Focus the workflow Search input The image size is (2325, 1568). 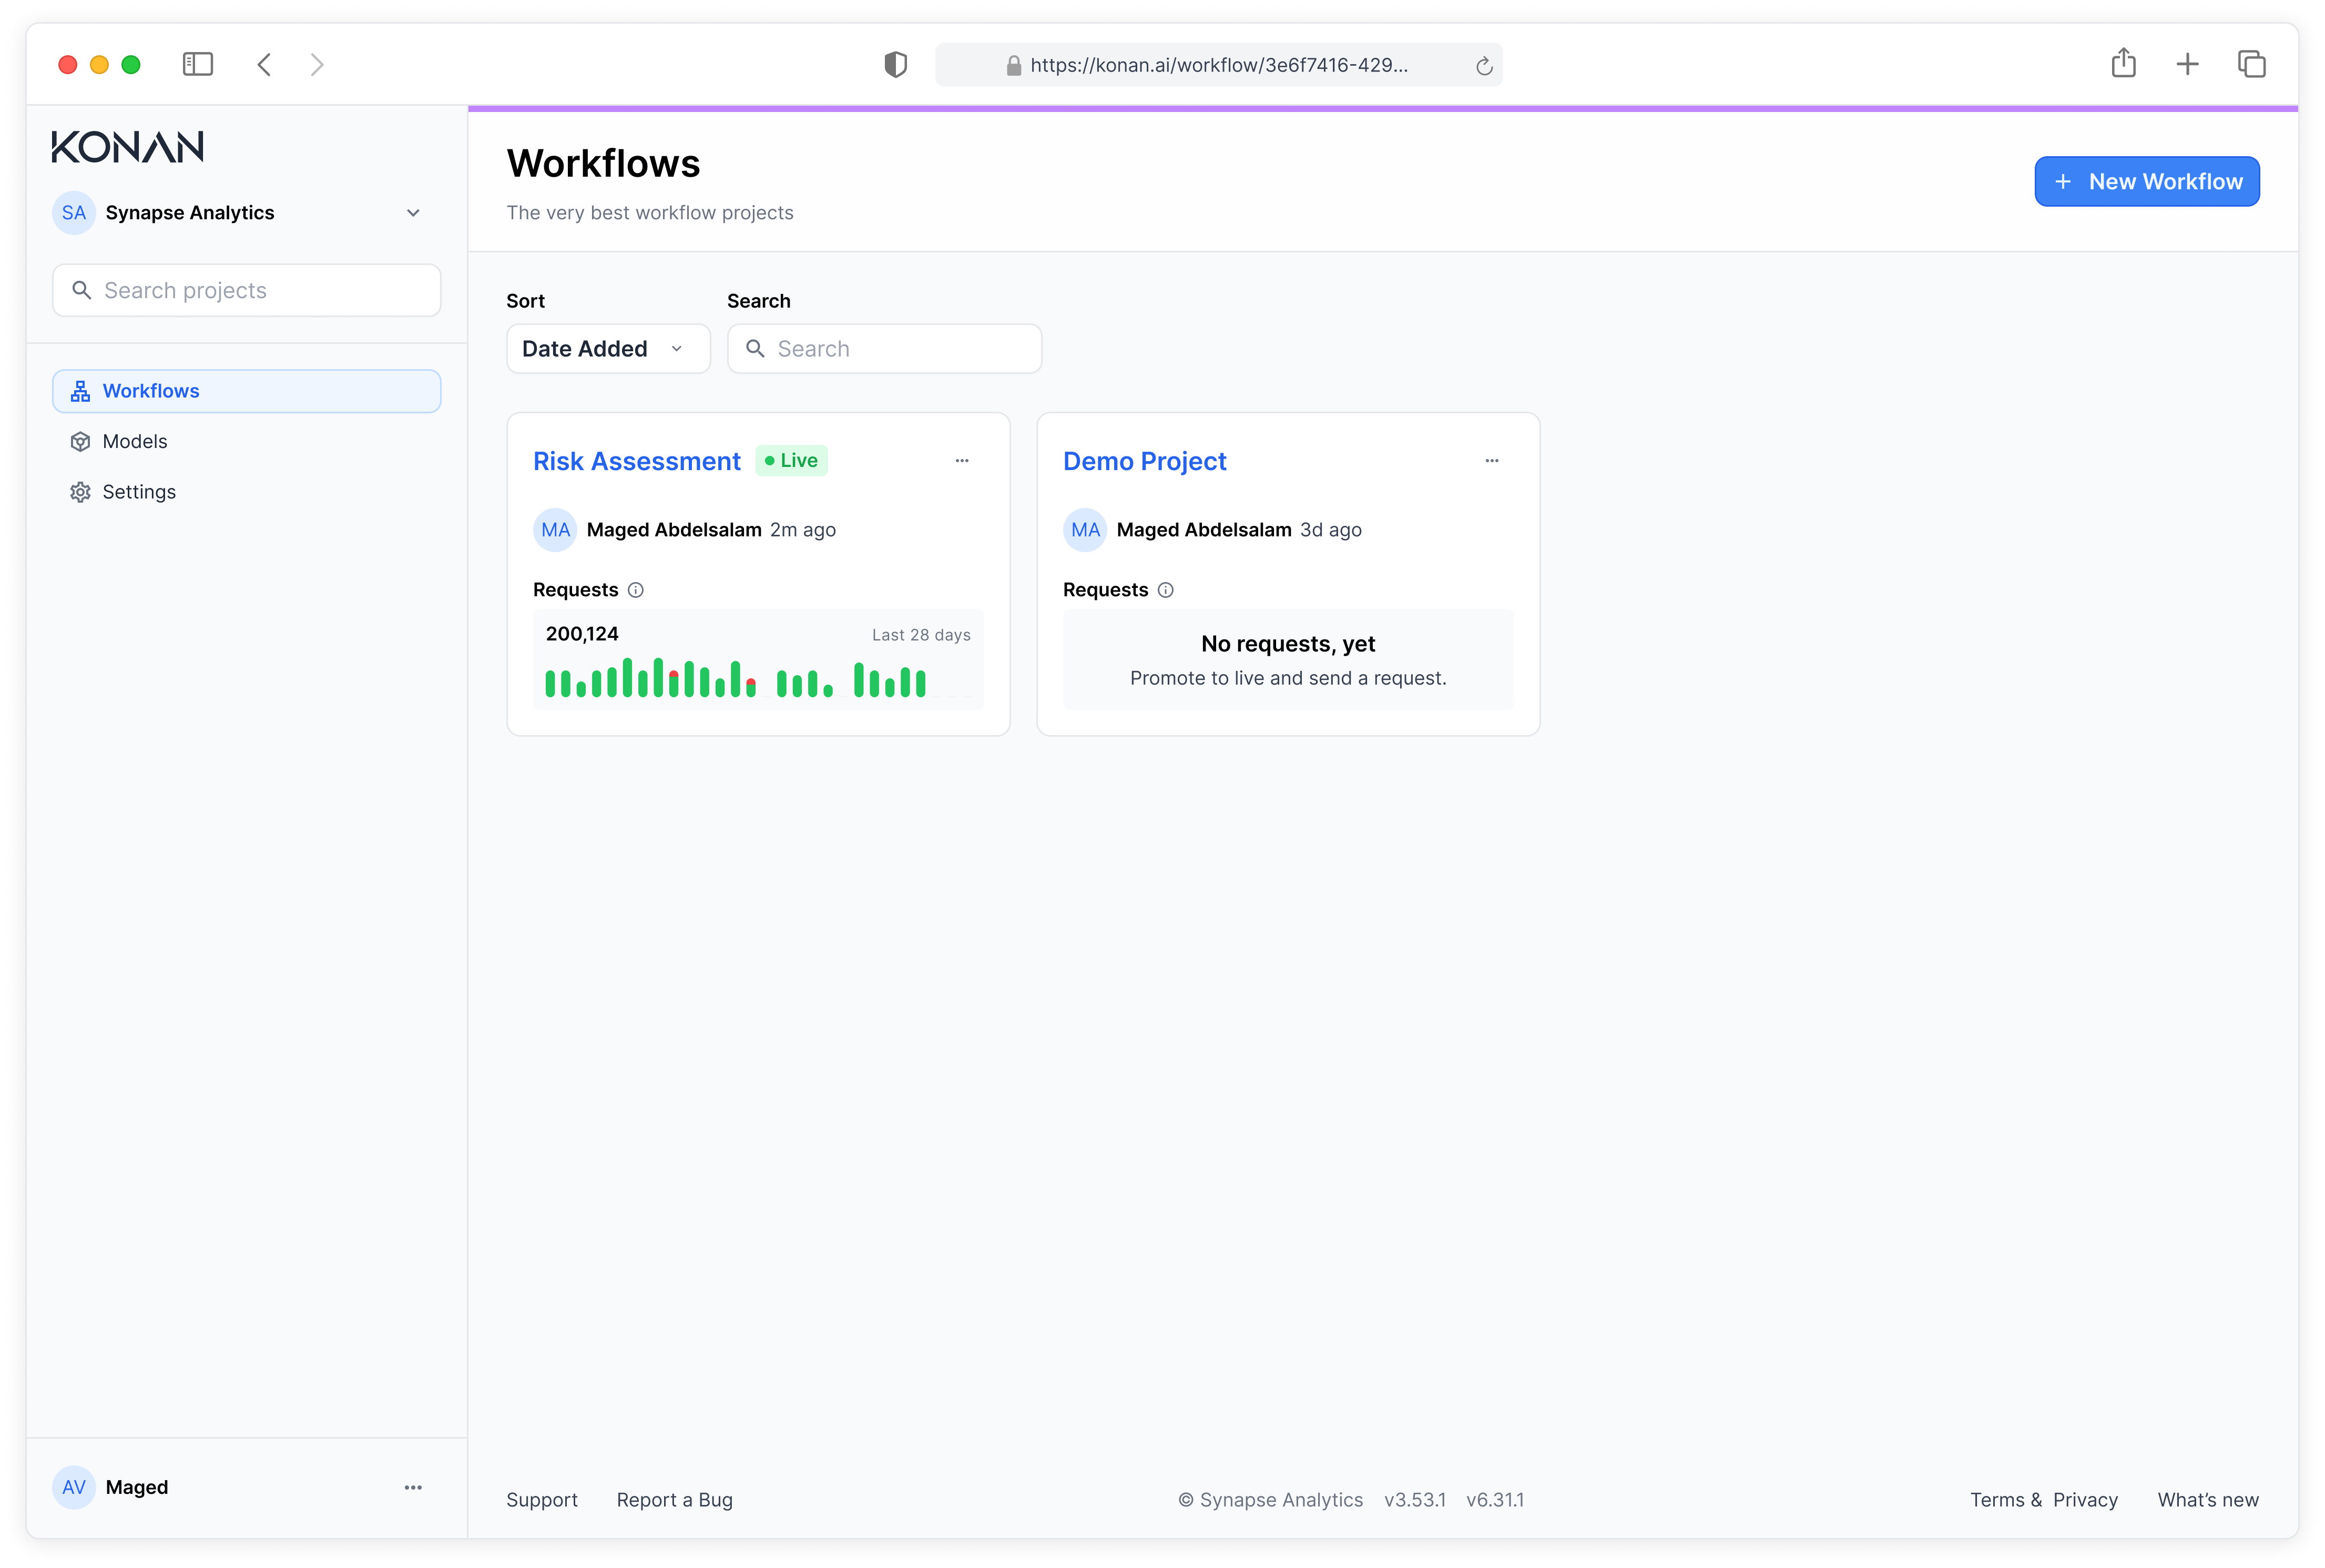click(x=884, y=348)
